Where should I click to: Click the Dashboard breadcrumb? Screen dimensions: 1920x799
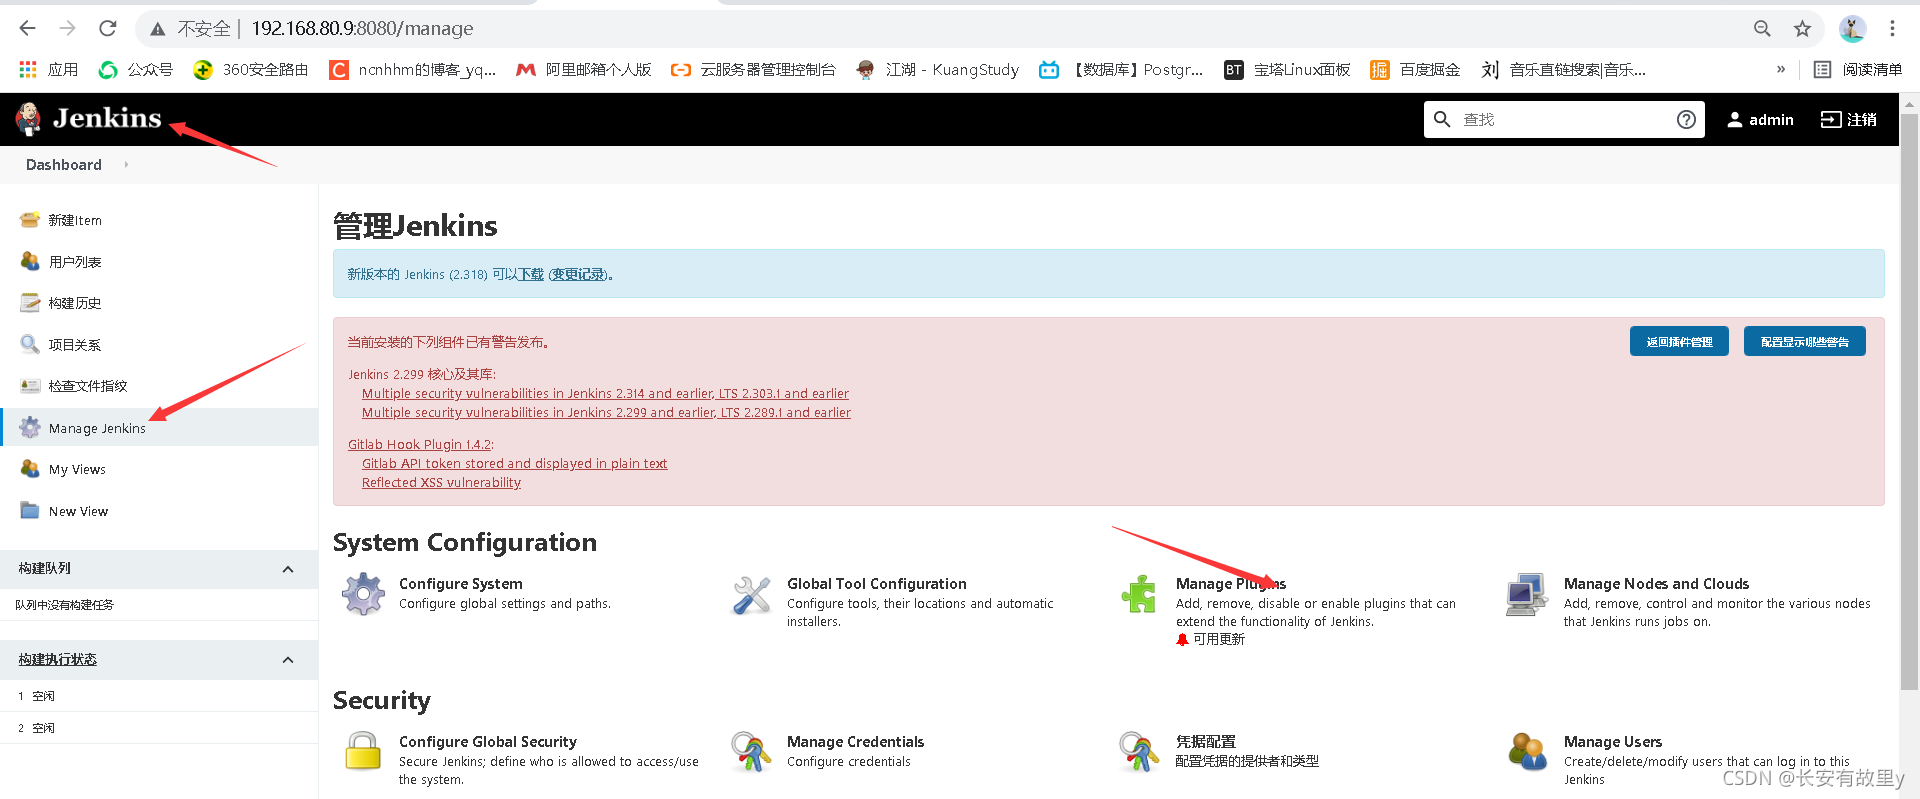63,165
